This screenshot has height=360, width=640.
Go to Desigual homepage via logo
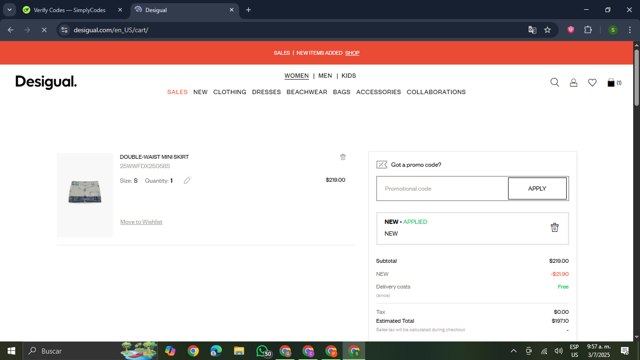46,82
